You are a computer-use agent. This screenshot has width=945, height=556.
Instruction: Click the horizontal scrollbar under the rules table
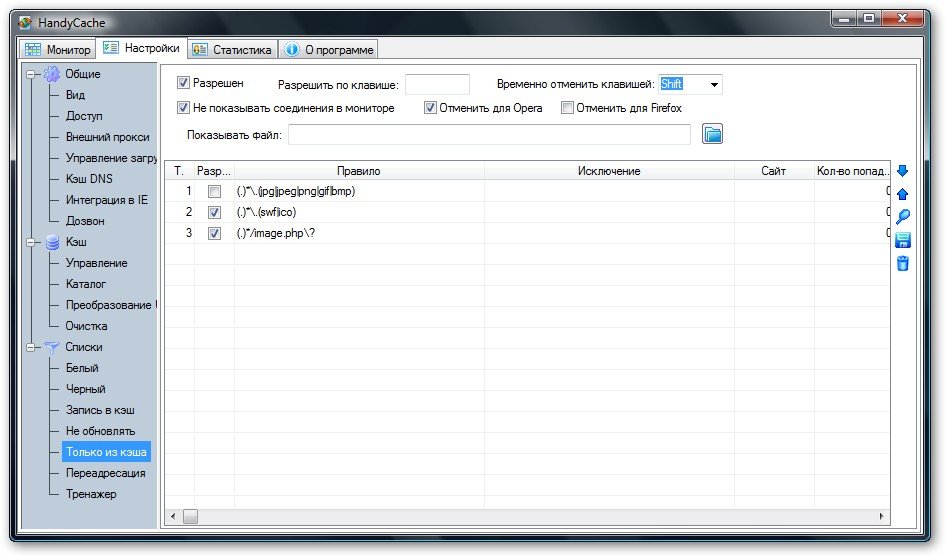pyautogui.click(x=530, y=516)
